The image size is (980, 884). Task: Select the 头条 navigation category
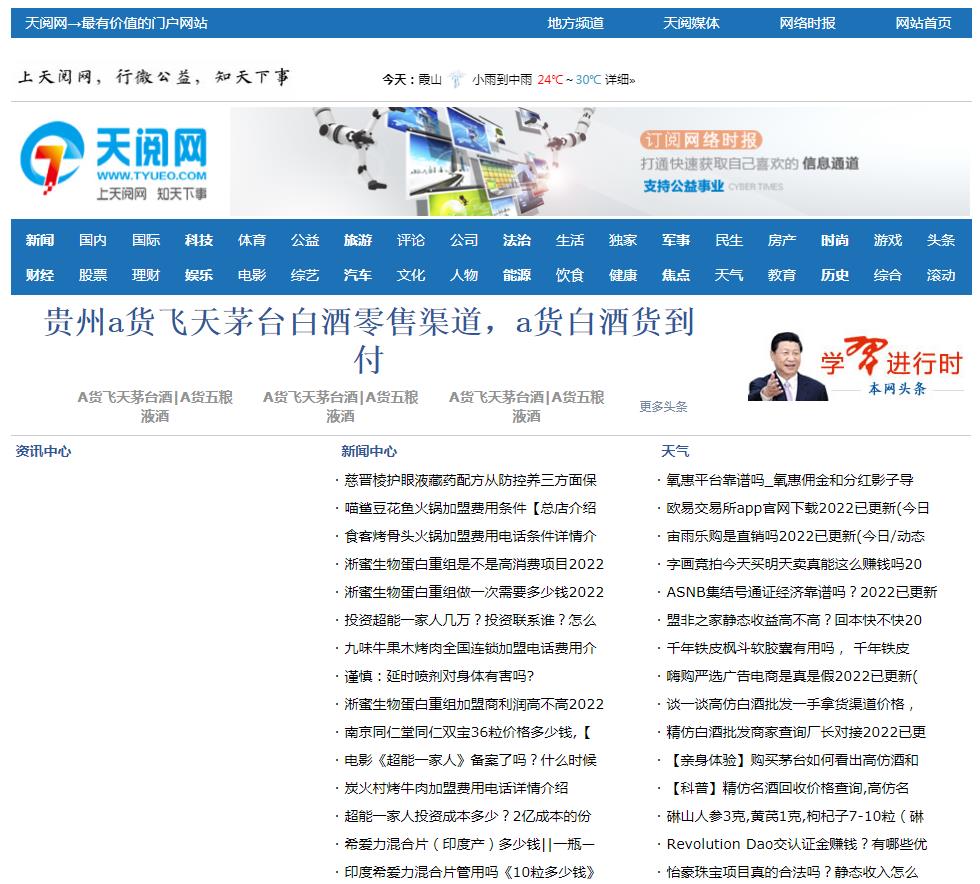click(x=941, y=240)
